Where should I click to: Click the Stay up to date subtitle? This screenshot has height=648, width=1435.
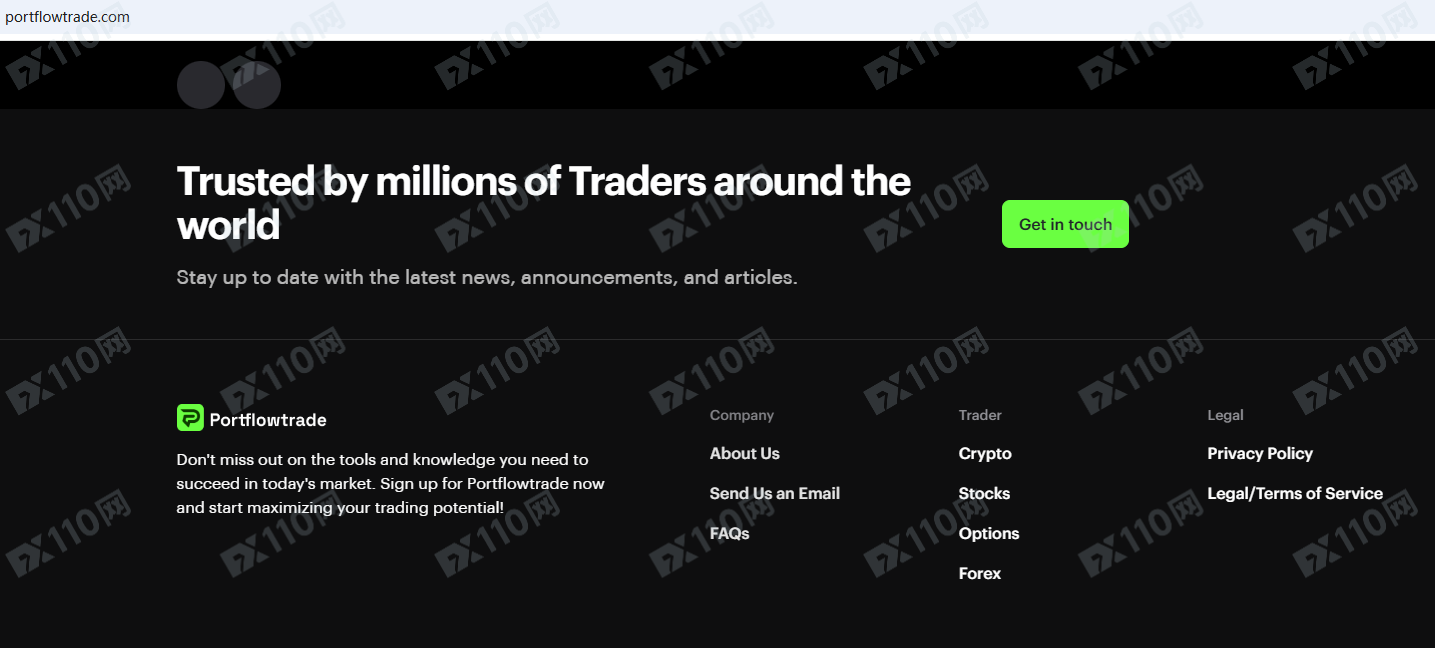point(487,277)
